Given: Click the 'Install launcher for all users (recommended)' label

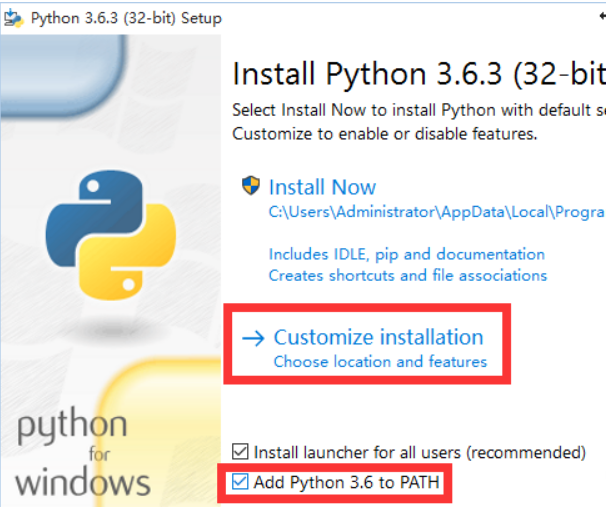Looking at the screenshot, I should click(x=419, y=452).
